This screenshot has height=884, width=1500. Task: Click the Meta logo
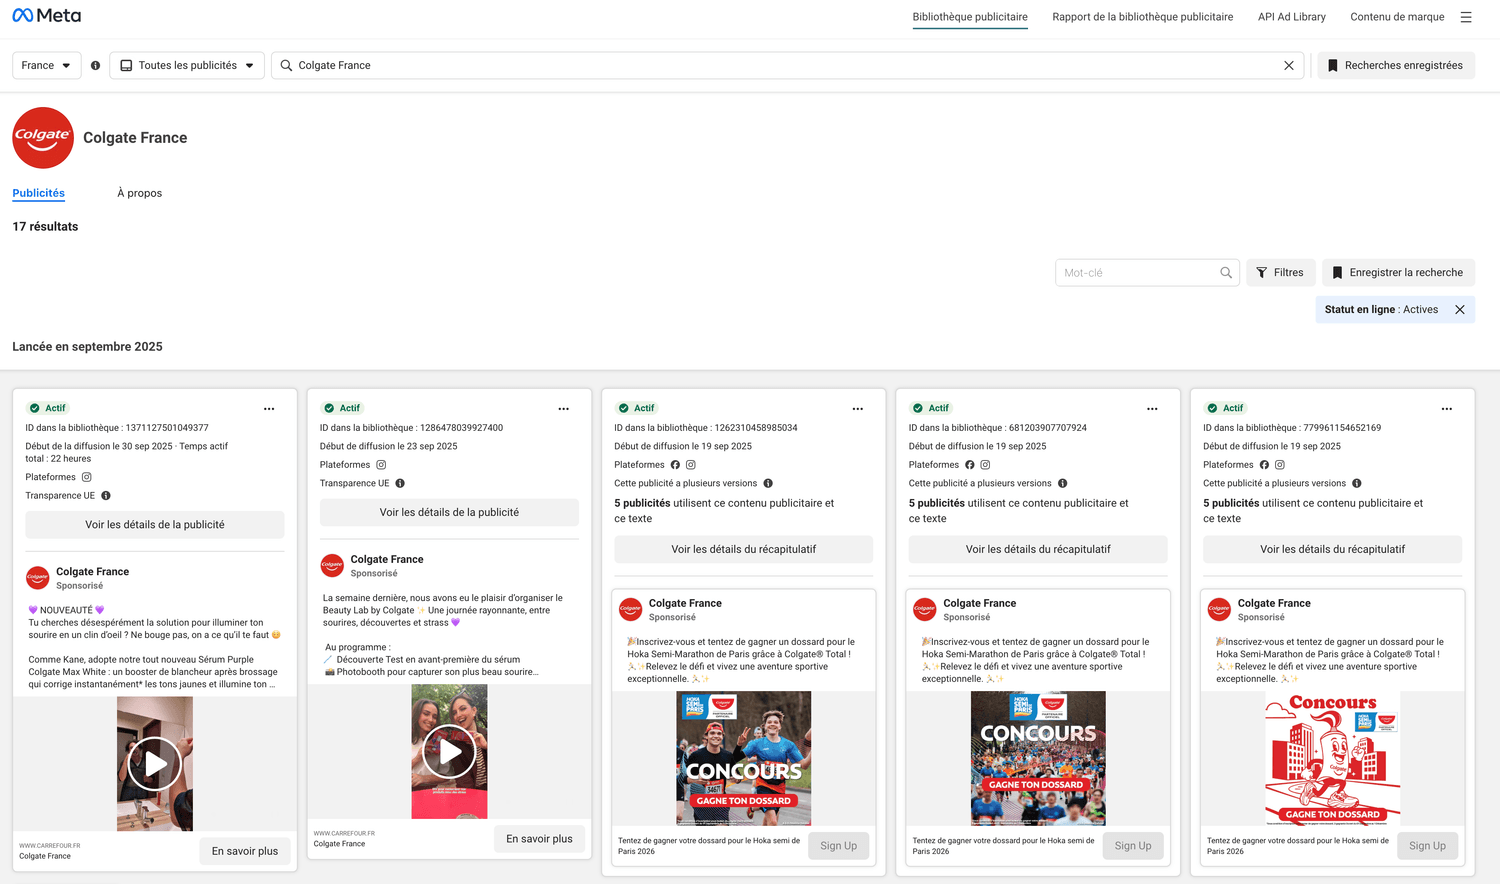coord(47,16)
